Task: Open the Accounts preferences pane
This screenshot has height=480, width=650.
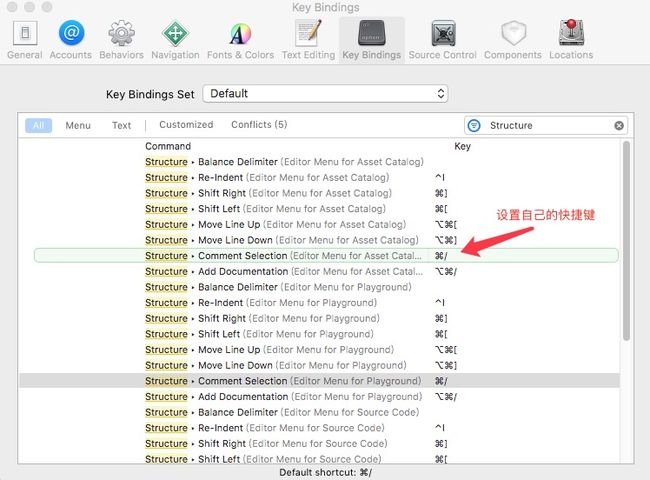Action: click(x=71, y=40)
